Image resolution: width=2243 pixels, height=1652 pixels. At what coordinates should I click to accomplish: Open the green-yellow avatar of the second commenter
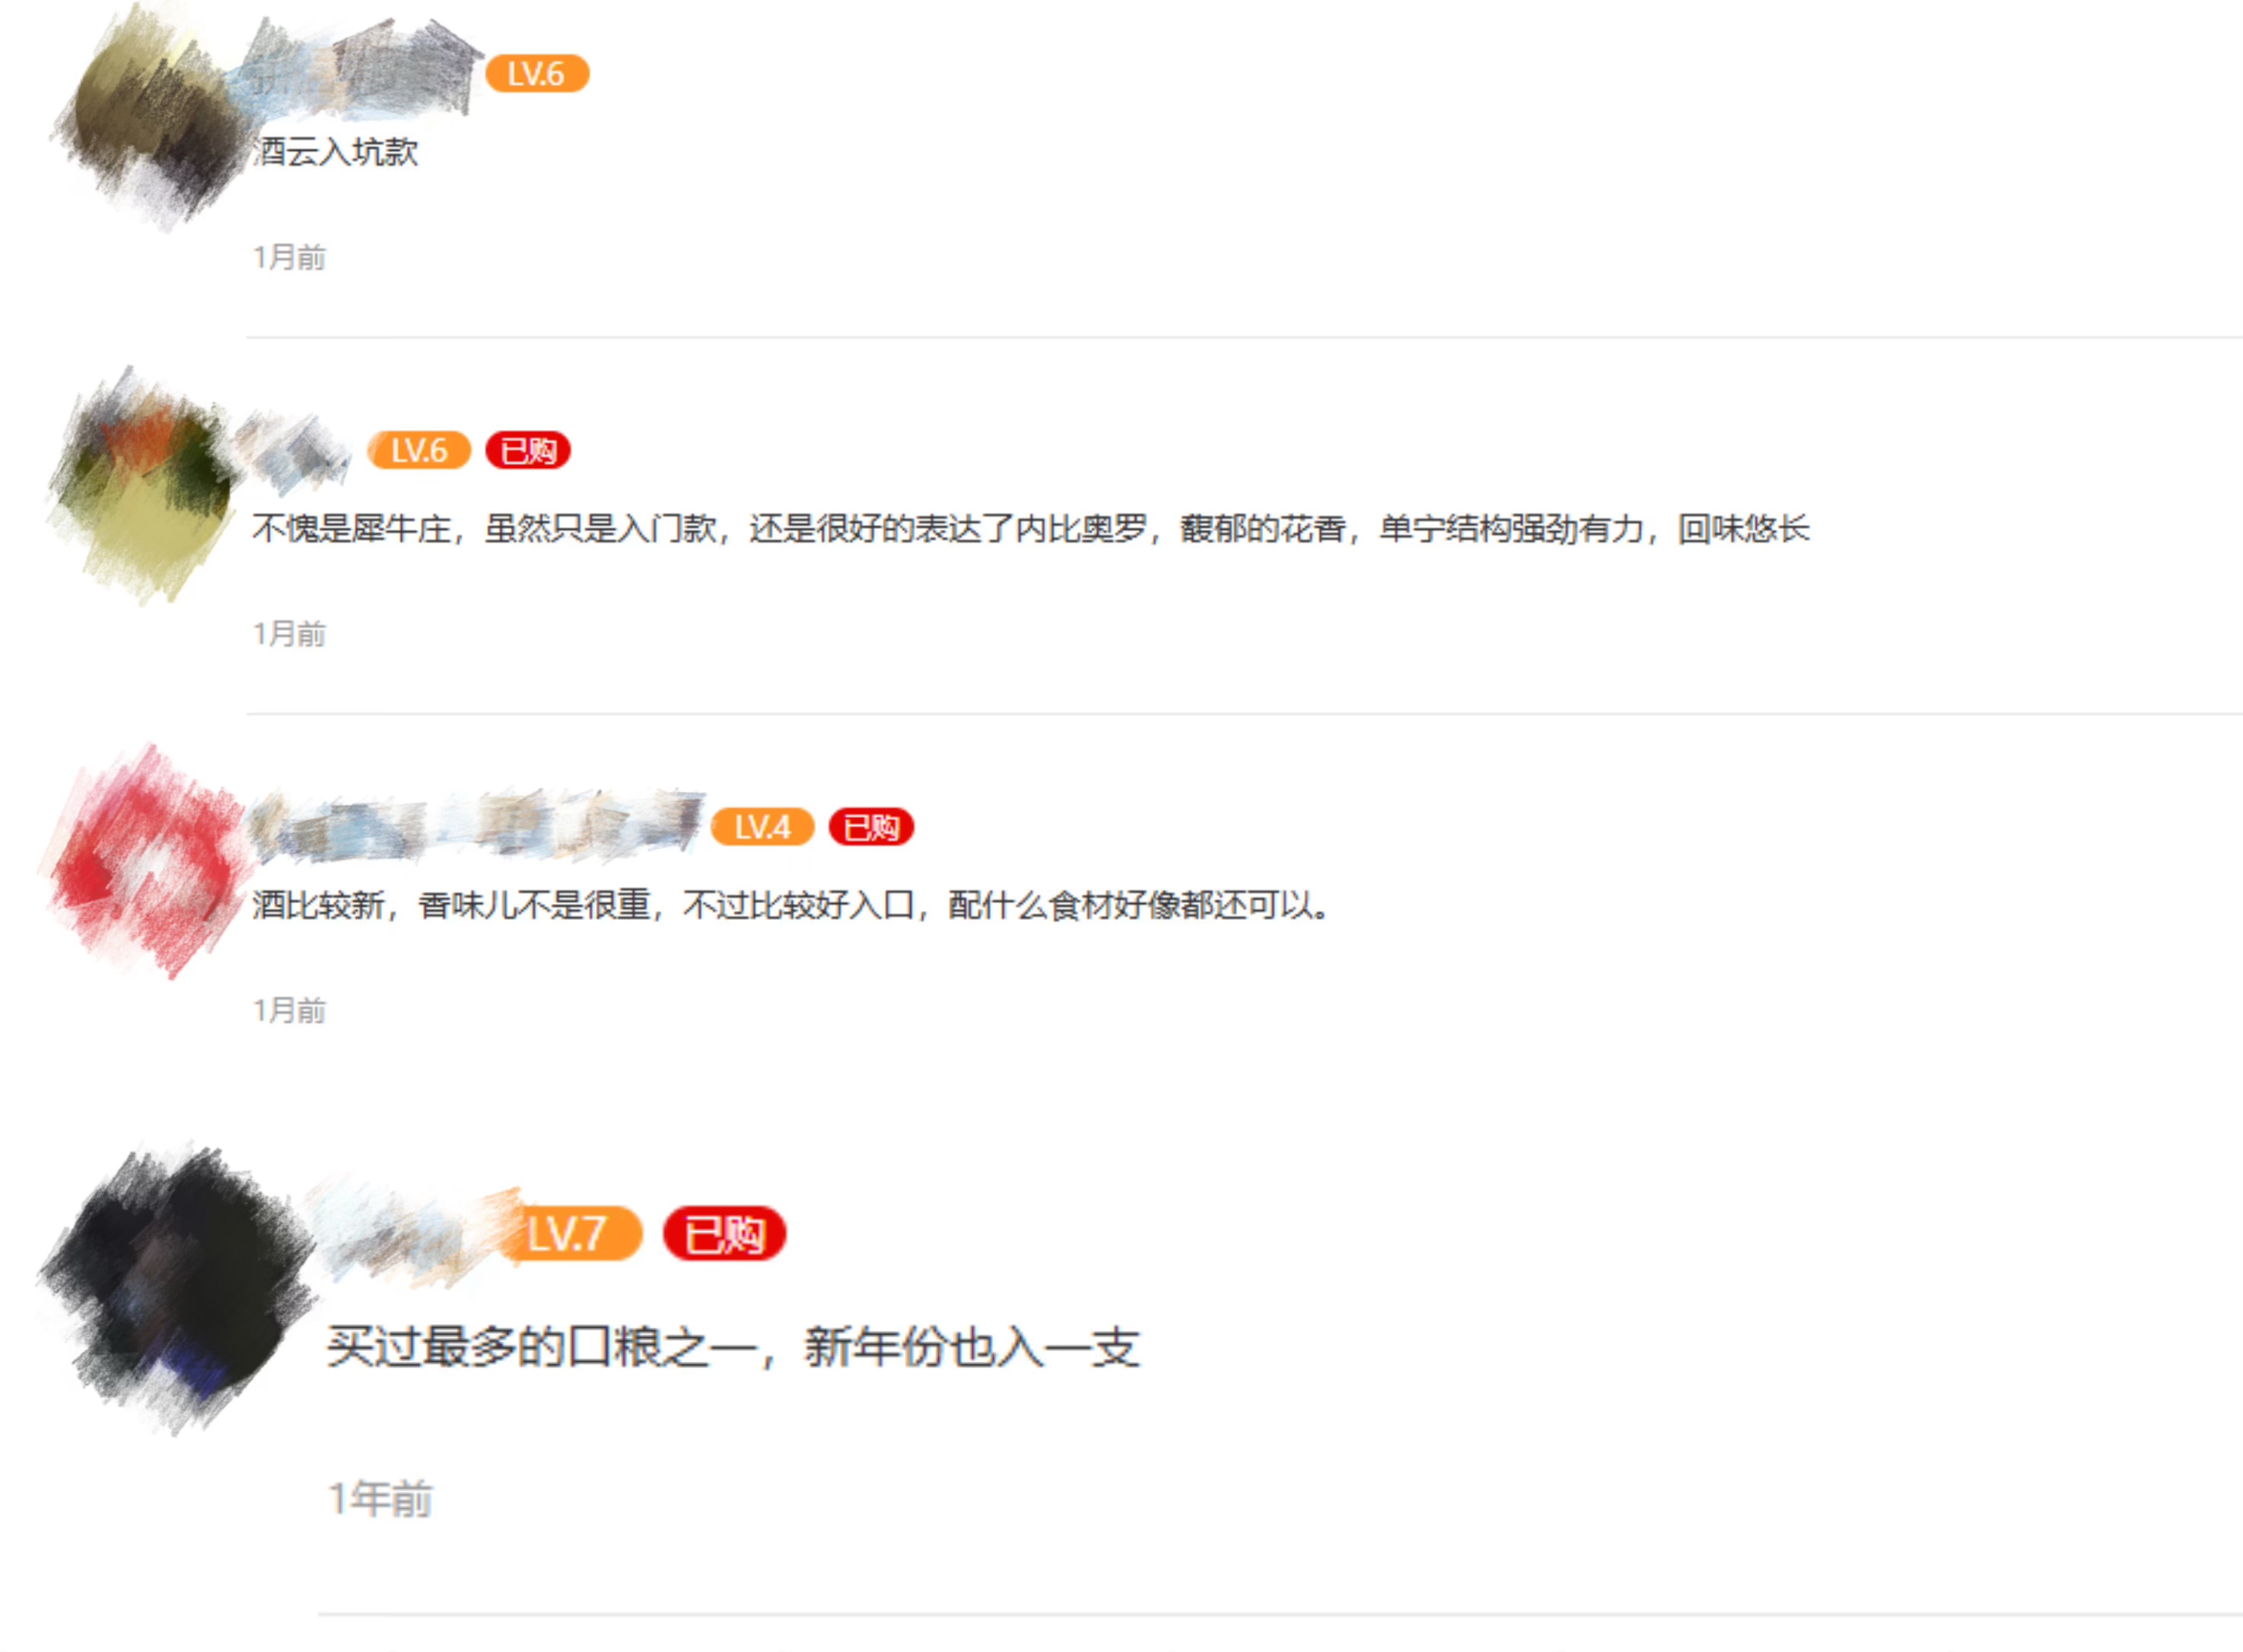(x=145, y=485)
